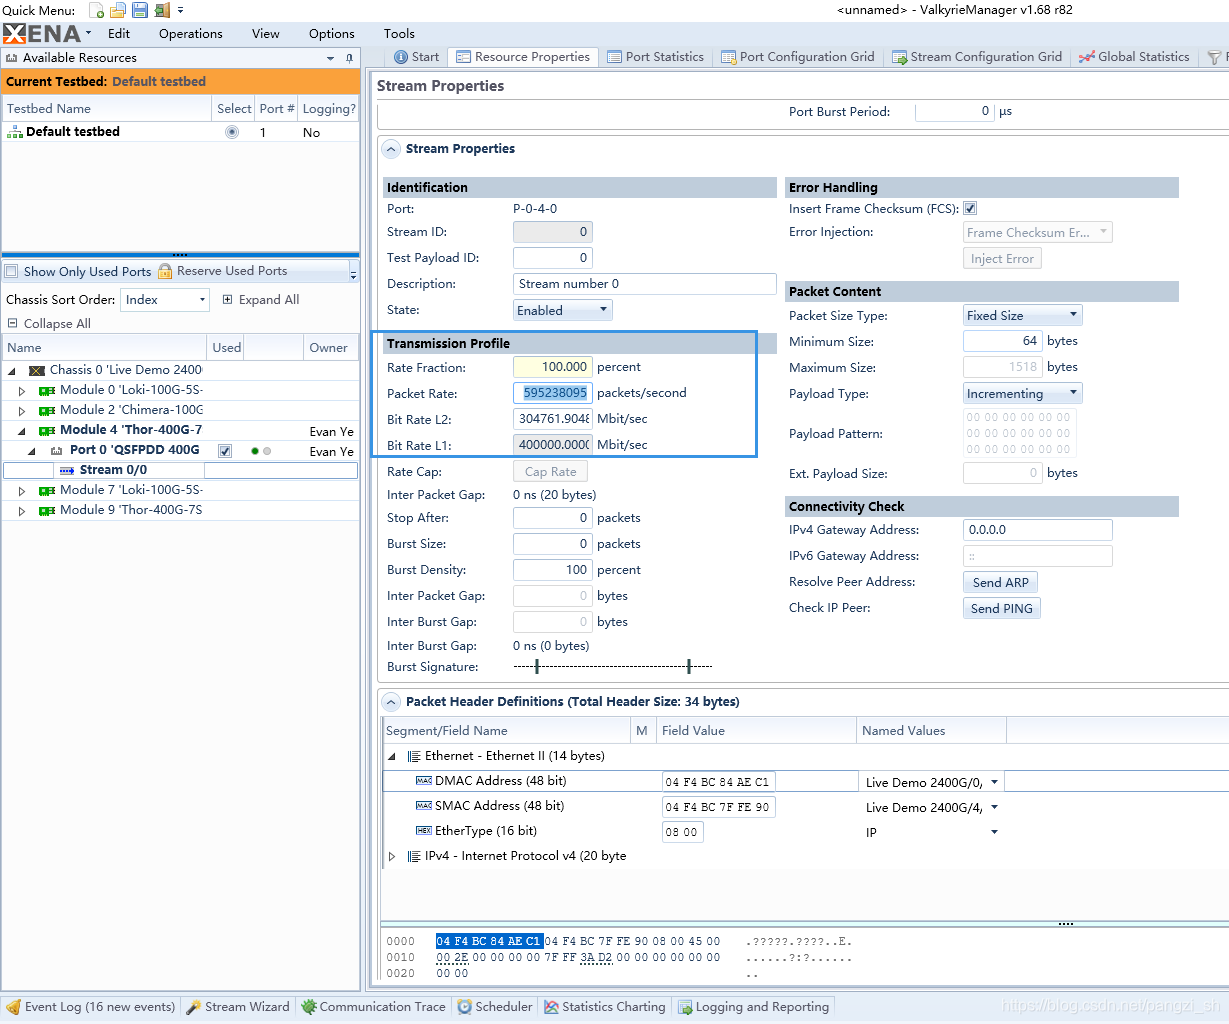The width and height of the screenshot is (1229, 1024).
Task: Click the Inject Error button
Action: 1002,258
